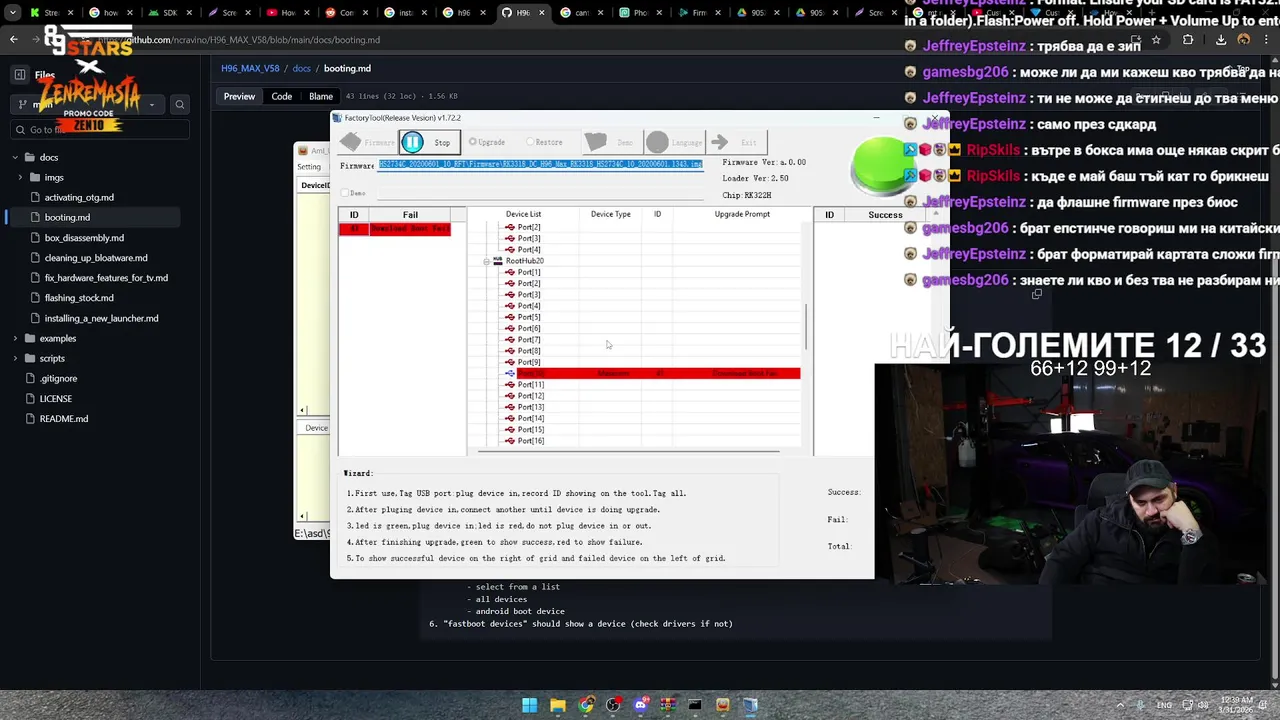Open the Setting menu in background window
The image size is (1280, 720).
309,167
